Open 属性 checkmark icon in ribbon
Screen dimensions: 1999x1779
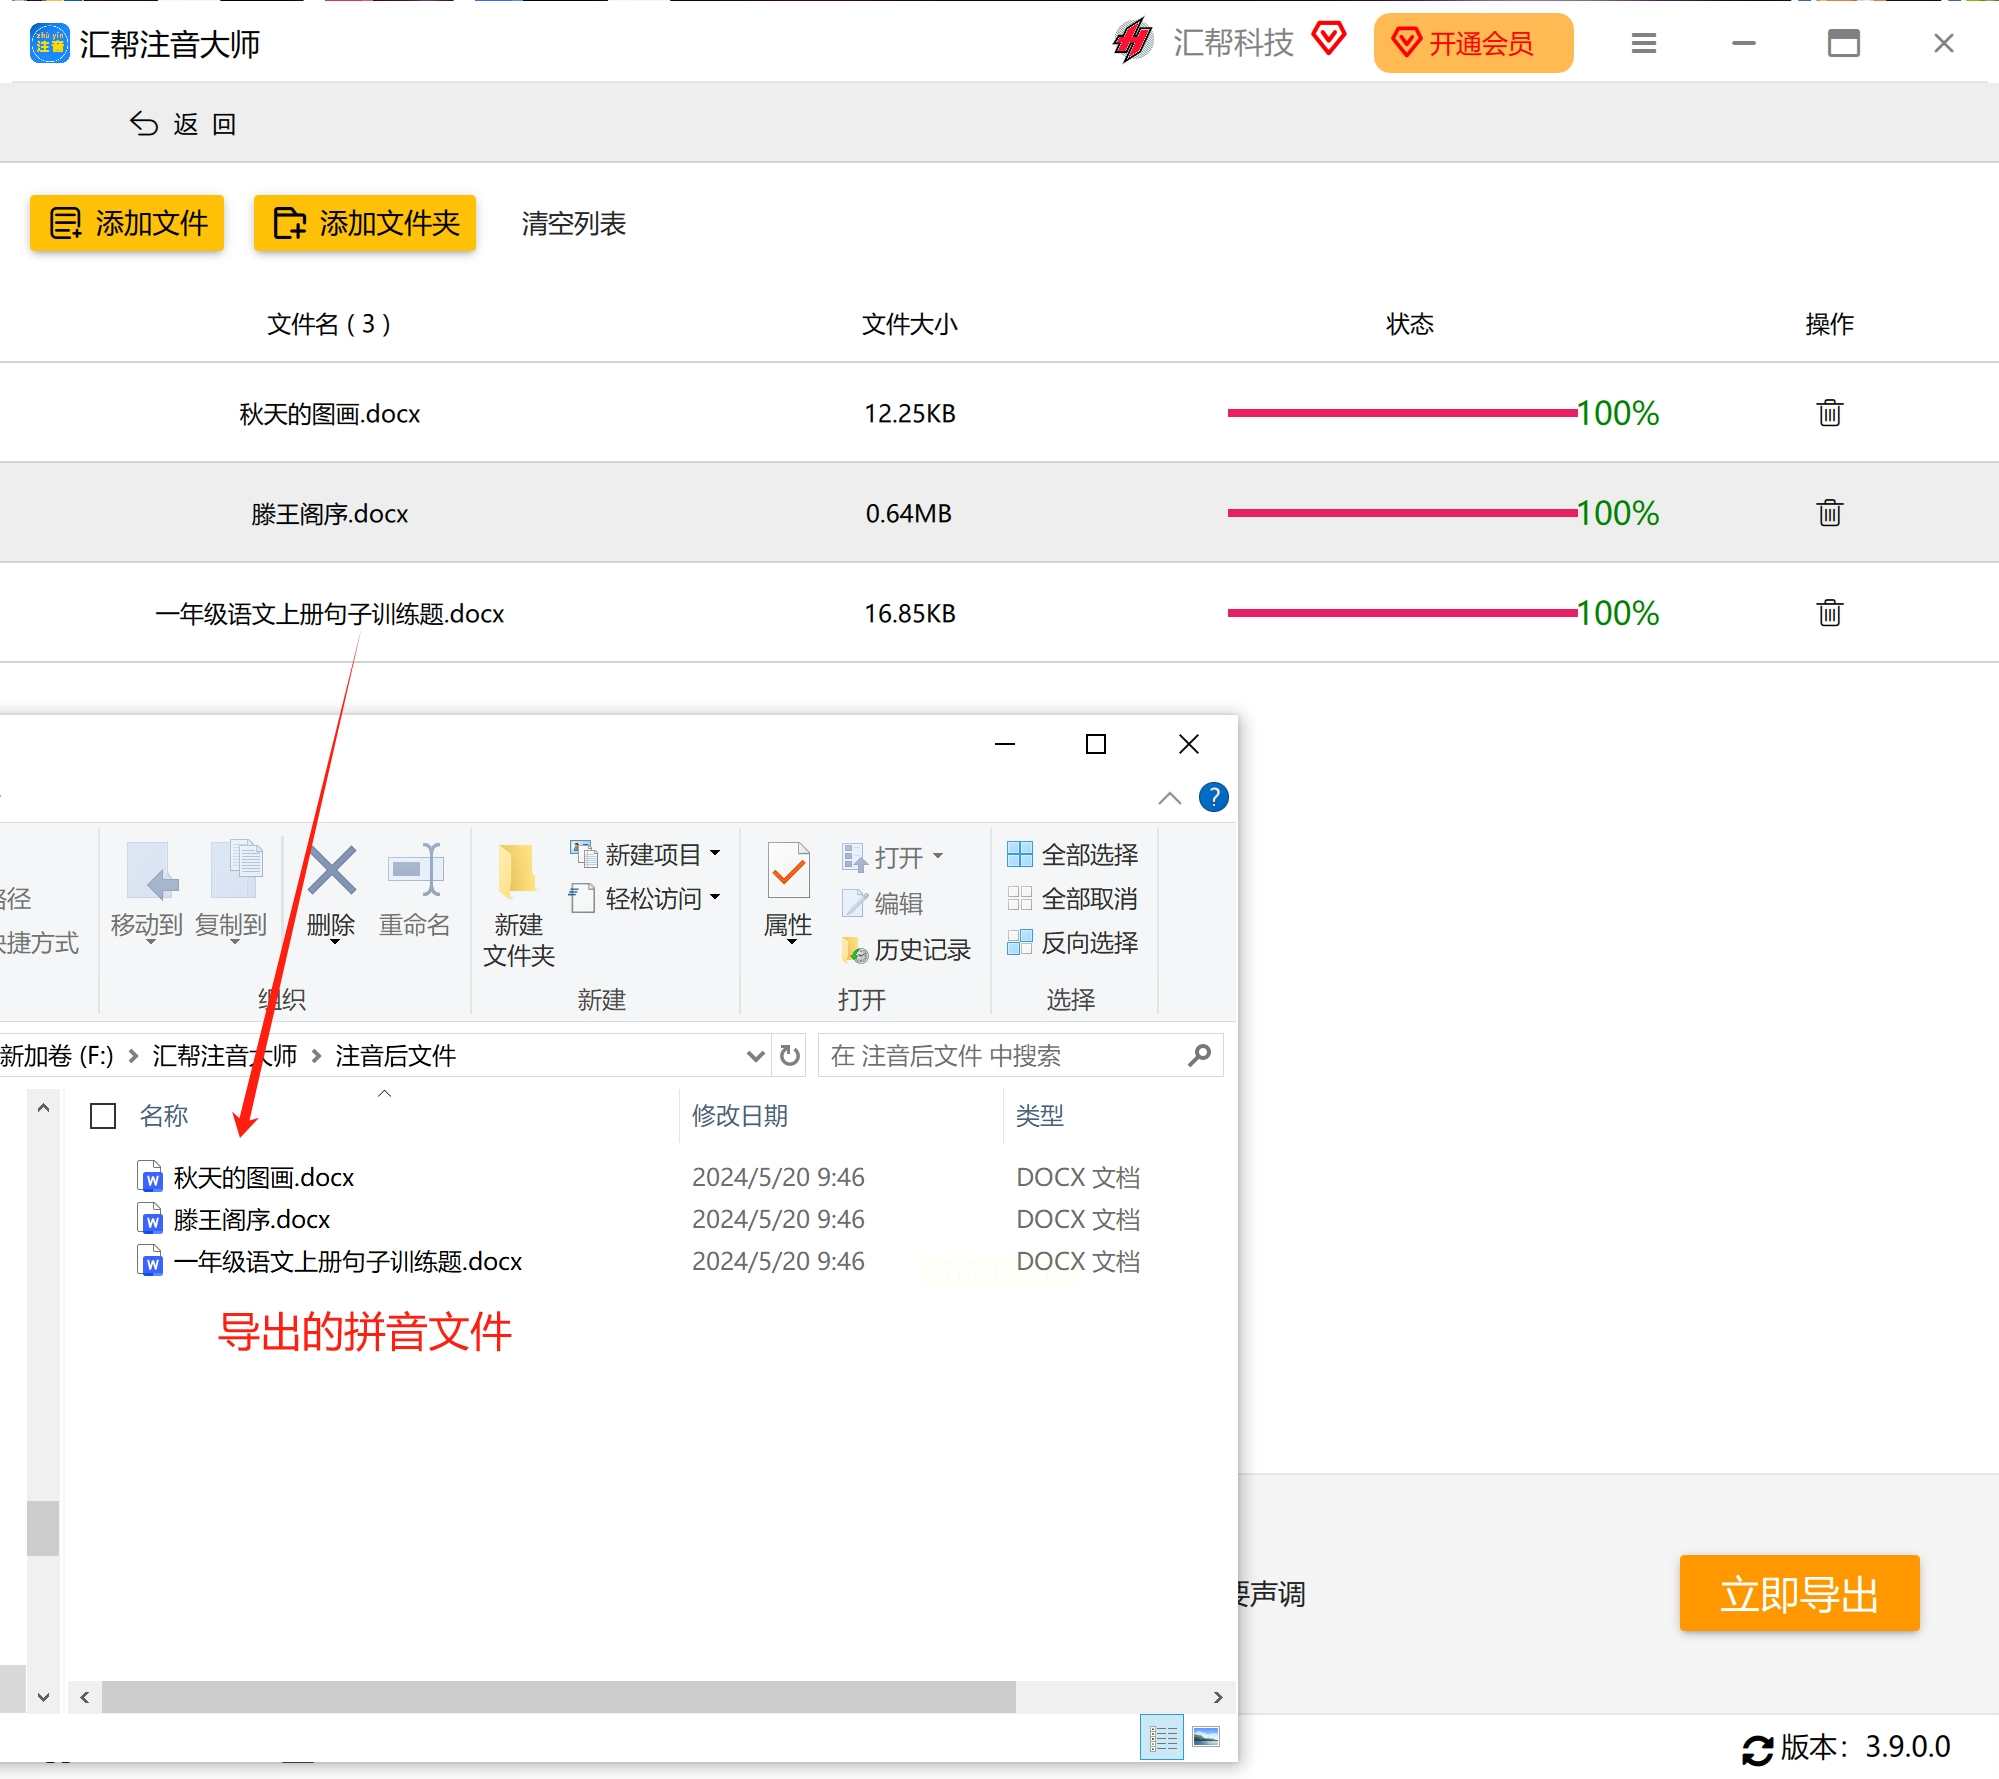(x=788, y=871)
